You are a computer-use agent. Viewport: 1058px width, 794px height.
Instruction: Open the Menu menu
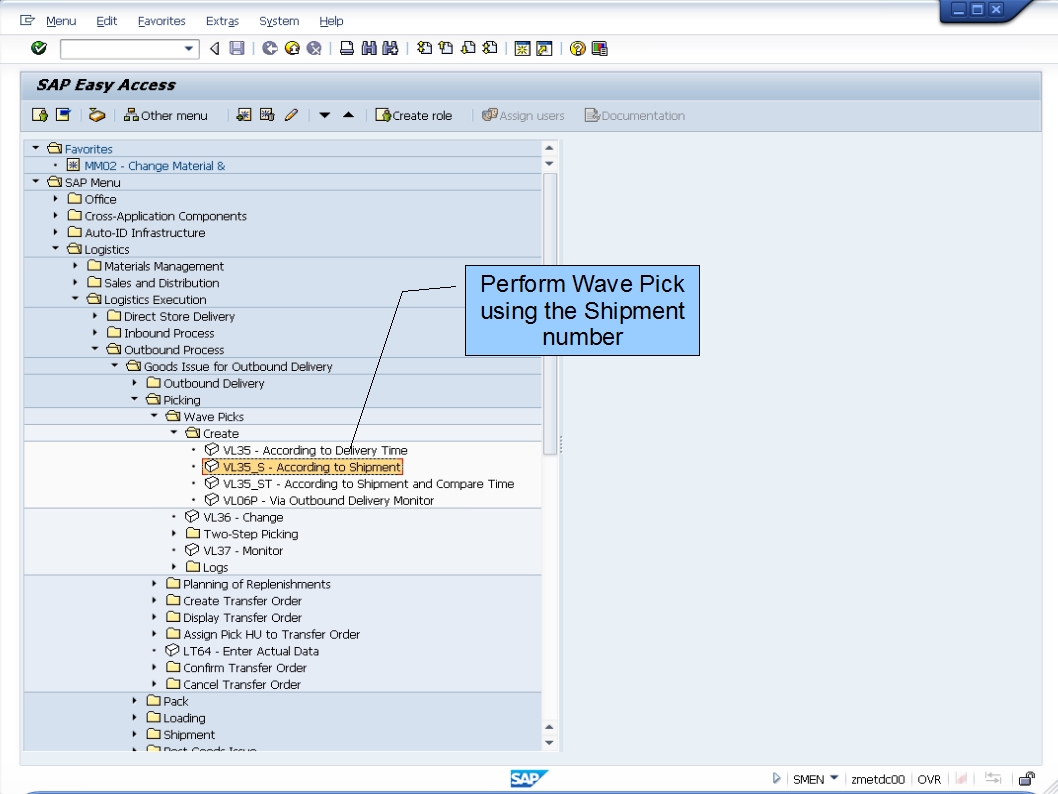tap(61, 21)
